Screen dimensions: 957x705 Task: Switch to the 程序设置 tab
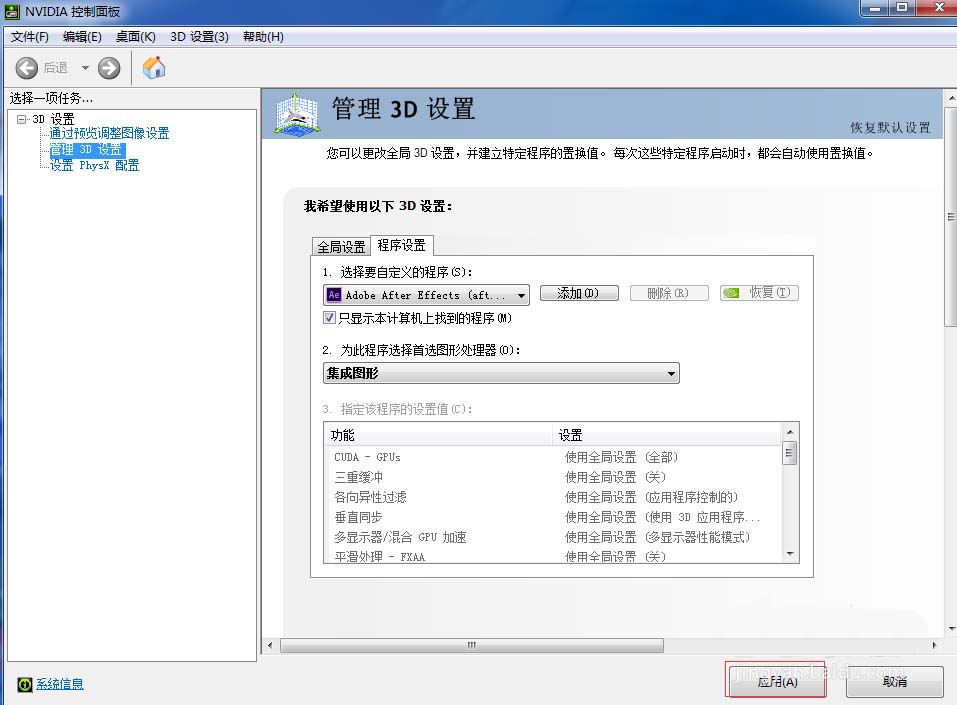[402, 245]
